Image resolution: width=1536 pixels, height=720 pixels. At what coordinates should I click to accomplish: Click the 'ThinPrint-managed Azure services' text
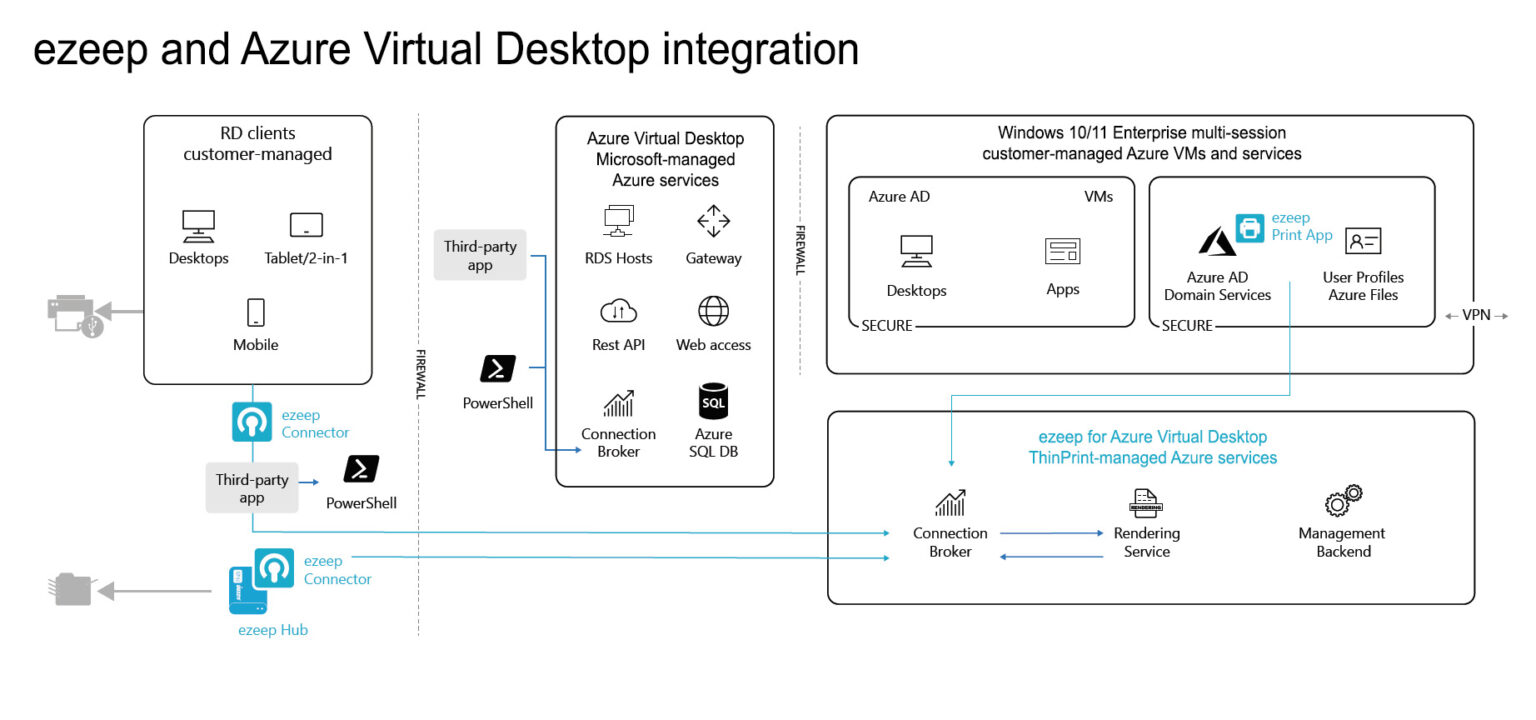pos(1153,457)
